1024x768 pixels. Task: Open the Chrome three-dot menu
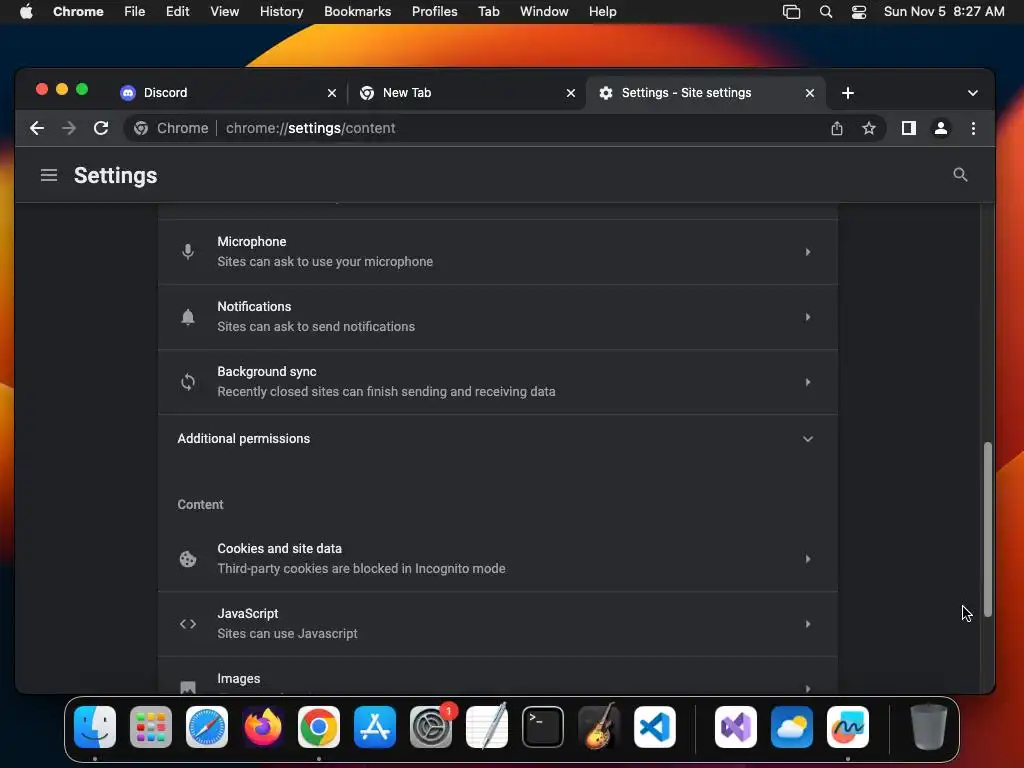[973, 128]
